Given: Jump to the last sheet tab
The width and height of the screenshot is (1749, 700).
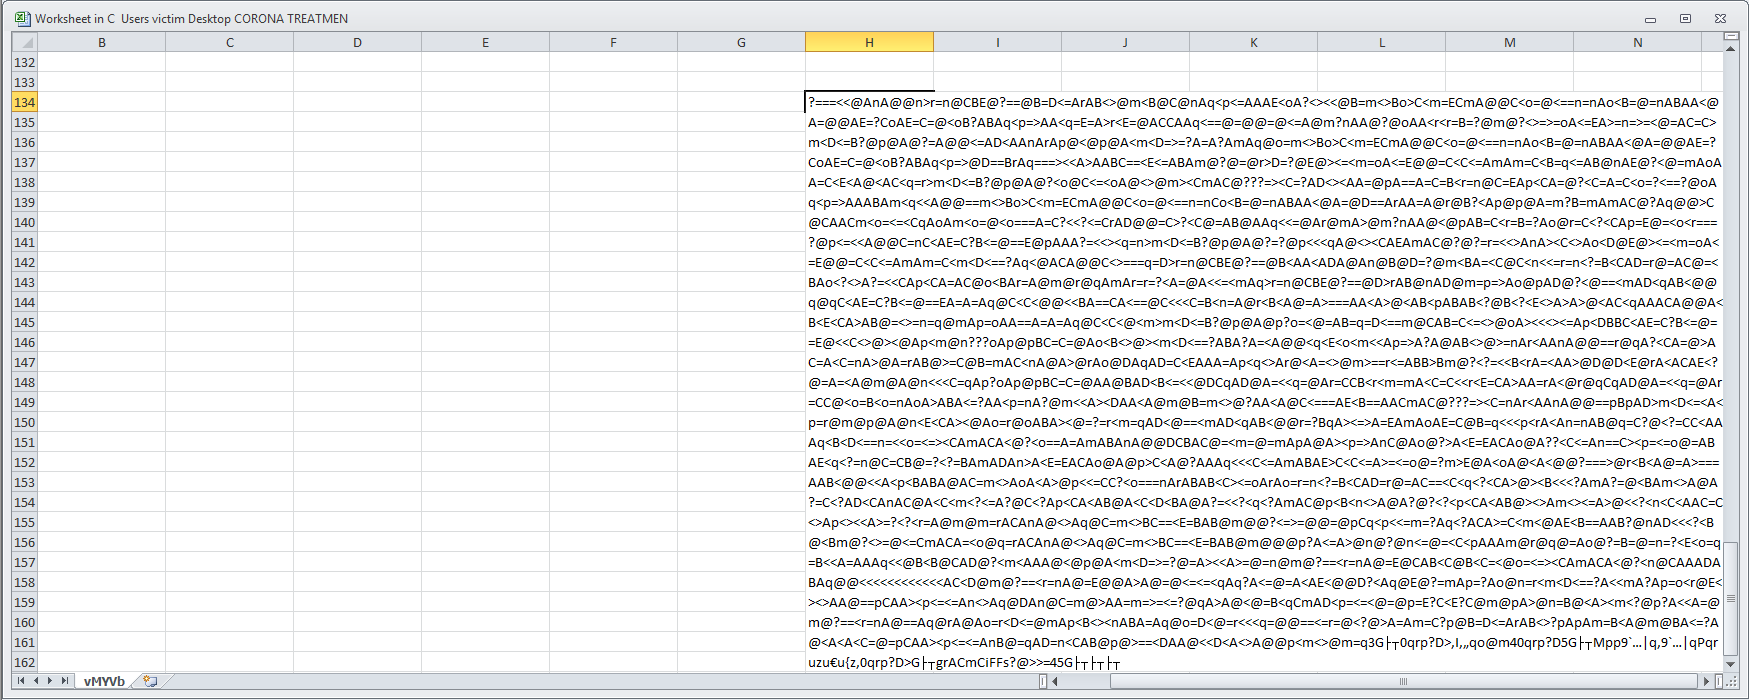Looking at the screenshot, I should pos(65,681).
